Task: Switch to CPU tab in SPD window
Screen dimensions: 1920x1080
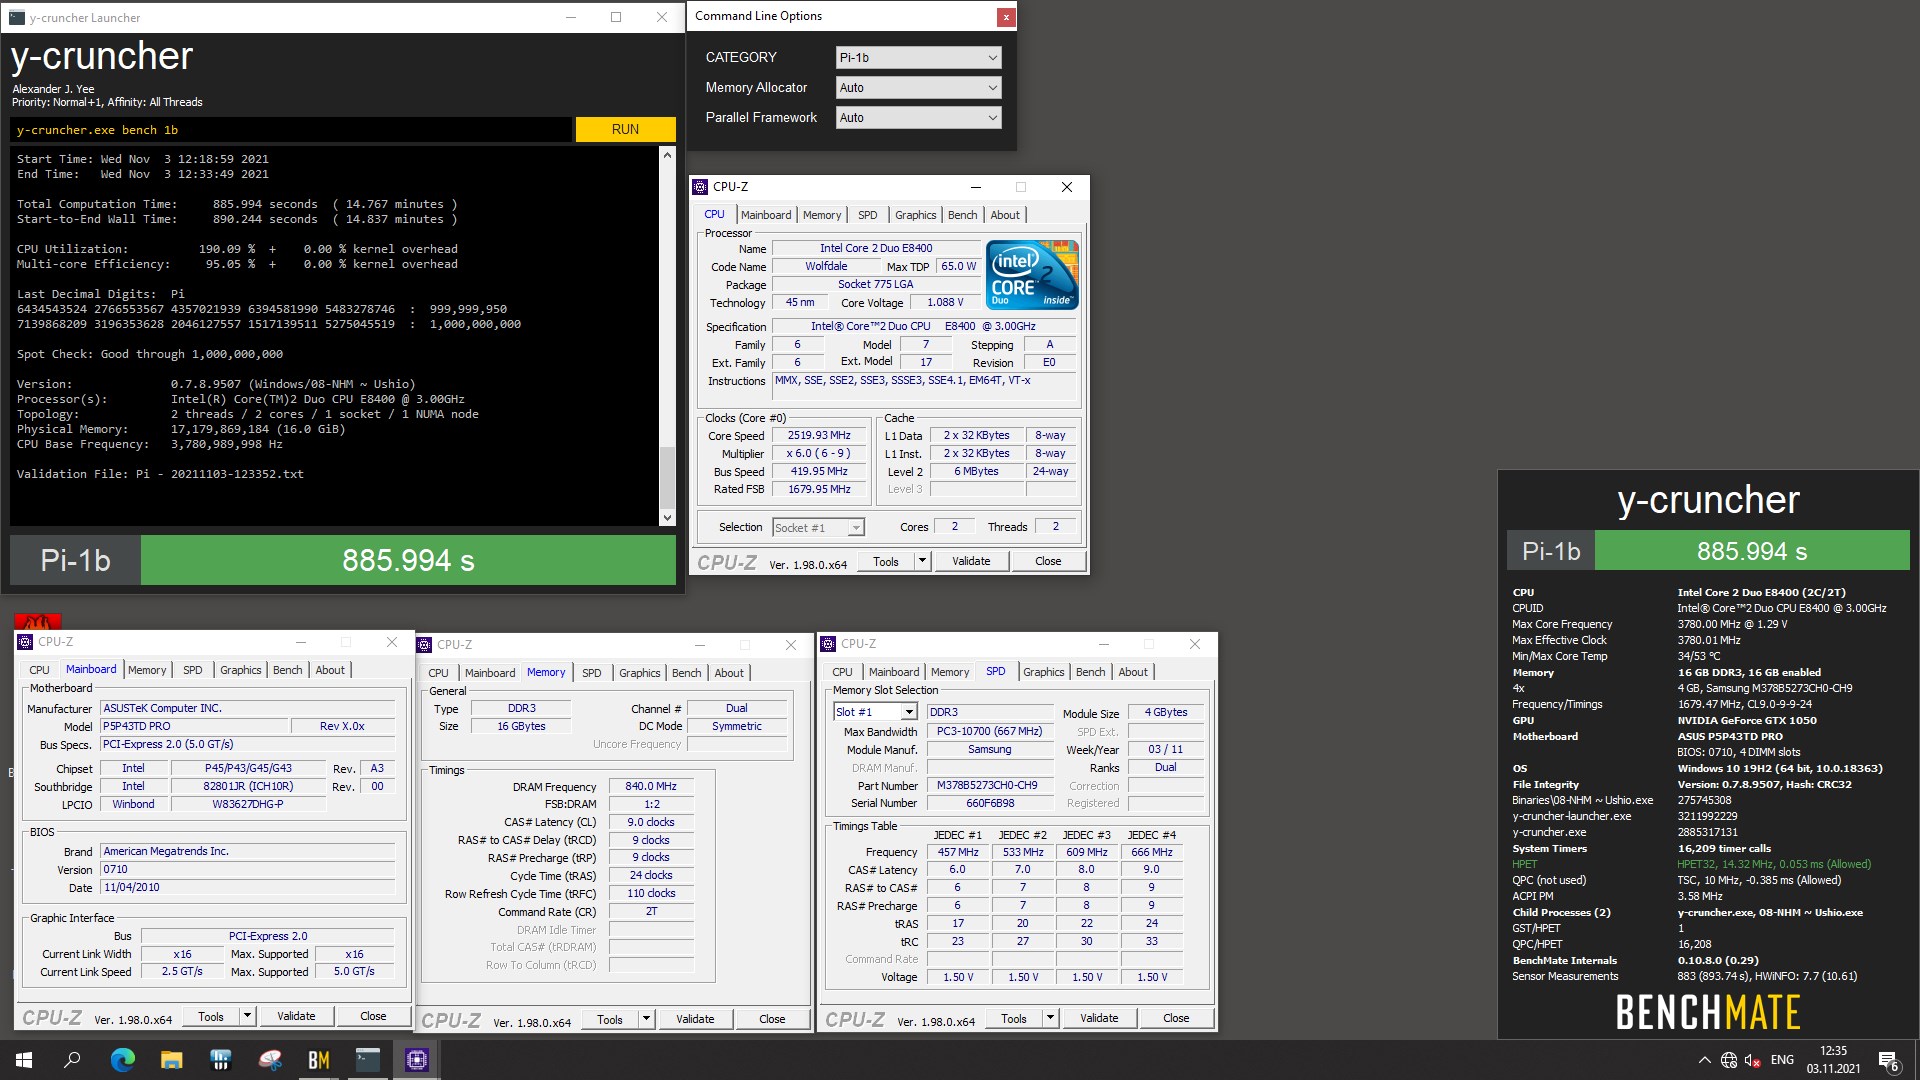Action: pos(843,672)
